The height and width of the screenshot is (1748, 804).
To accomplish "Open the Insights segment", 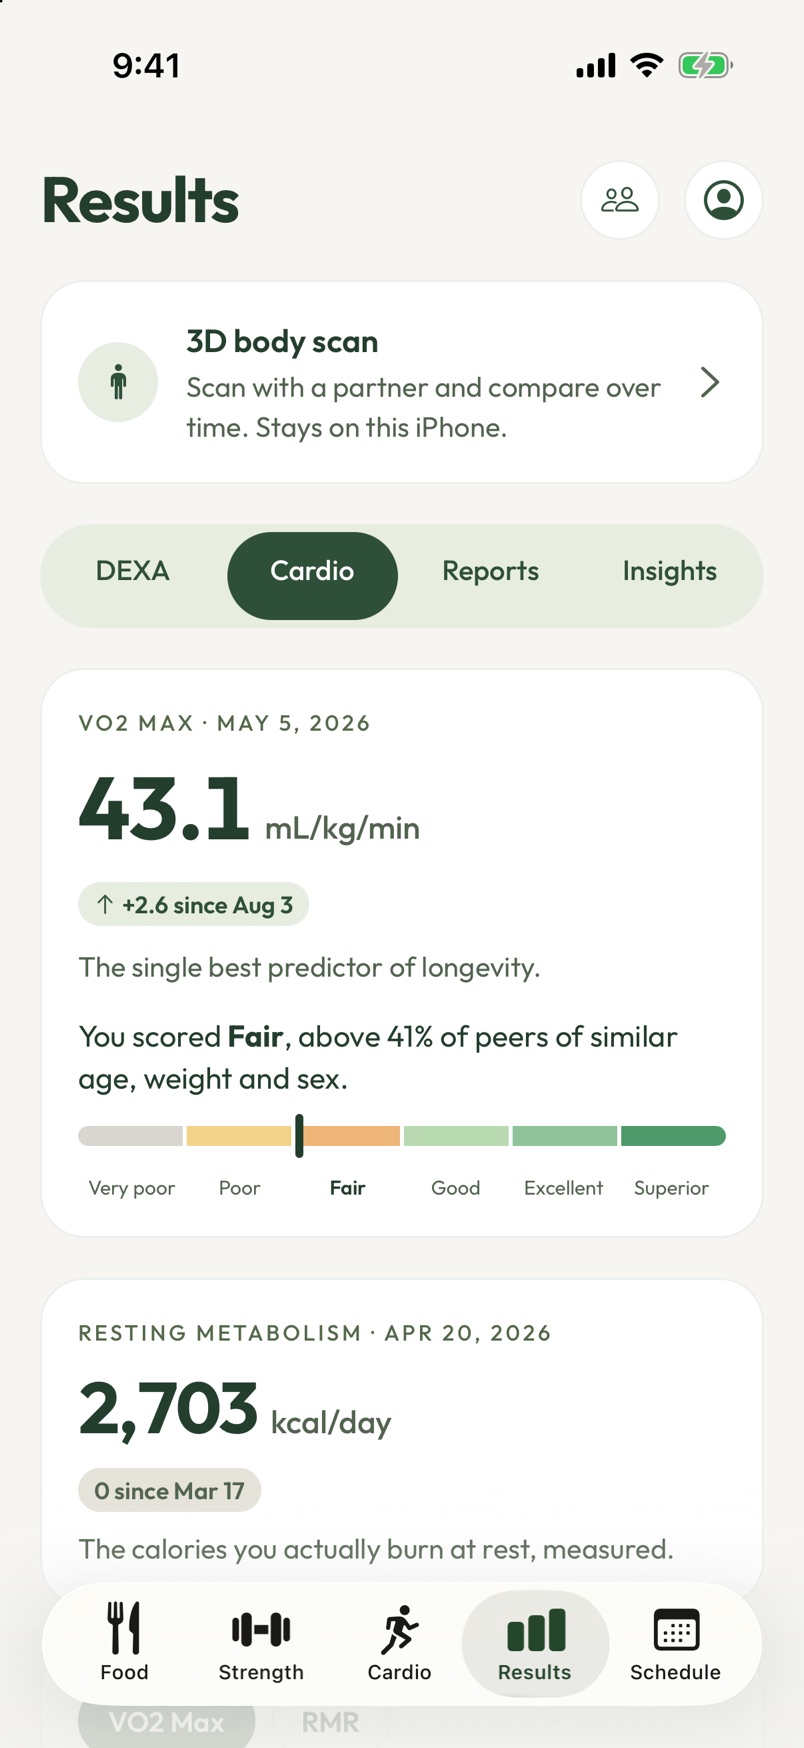I will click(x=669, y=571).
